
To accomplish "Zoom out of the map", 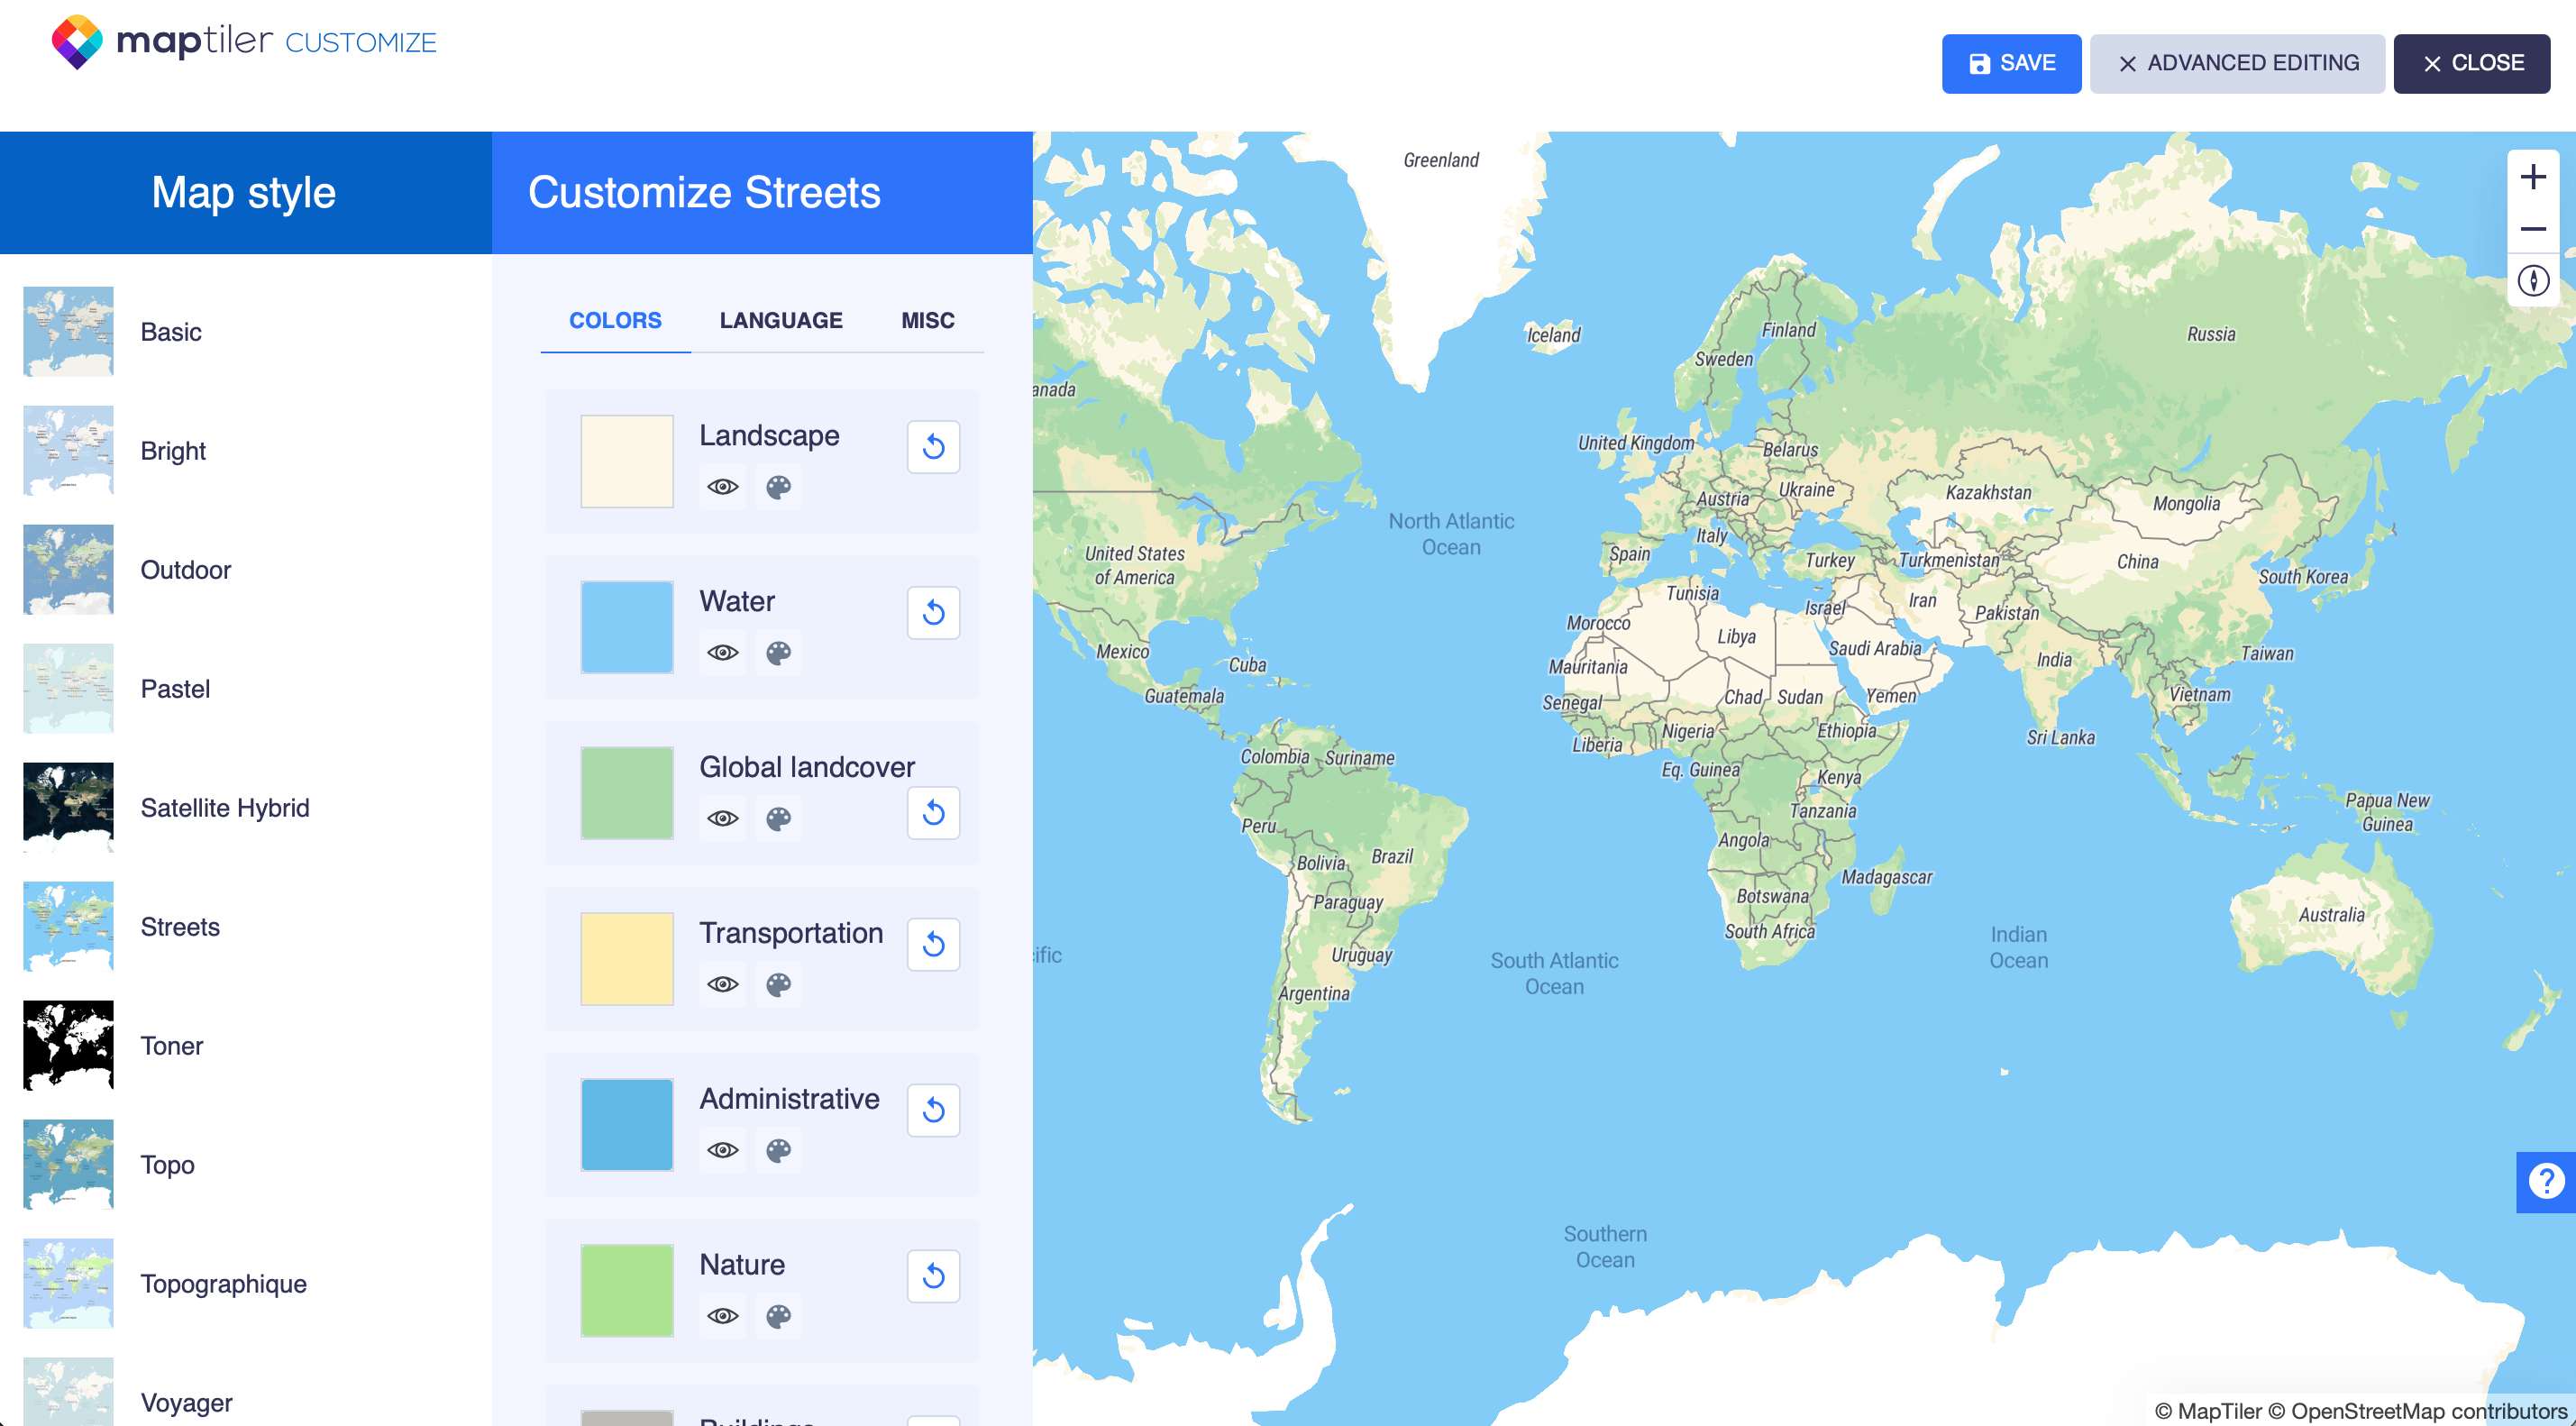I will [x=2534, y=229].
